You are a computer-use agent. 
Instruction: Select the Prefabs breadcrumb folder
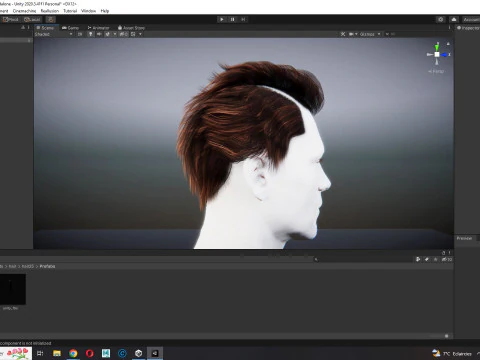point(47,266)
